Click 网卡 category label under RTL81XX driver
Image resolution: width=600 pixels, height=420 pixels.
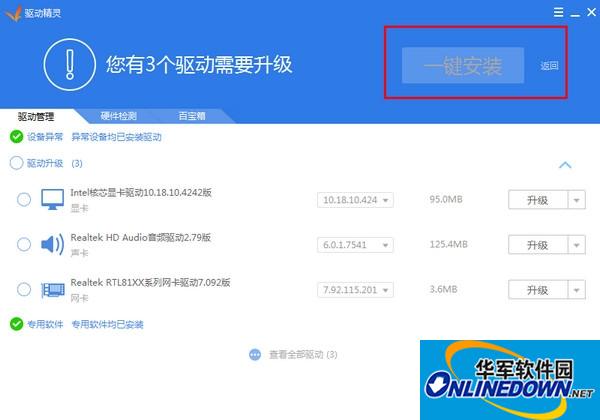pyautogui.click(x=79, y=298)
